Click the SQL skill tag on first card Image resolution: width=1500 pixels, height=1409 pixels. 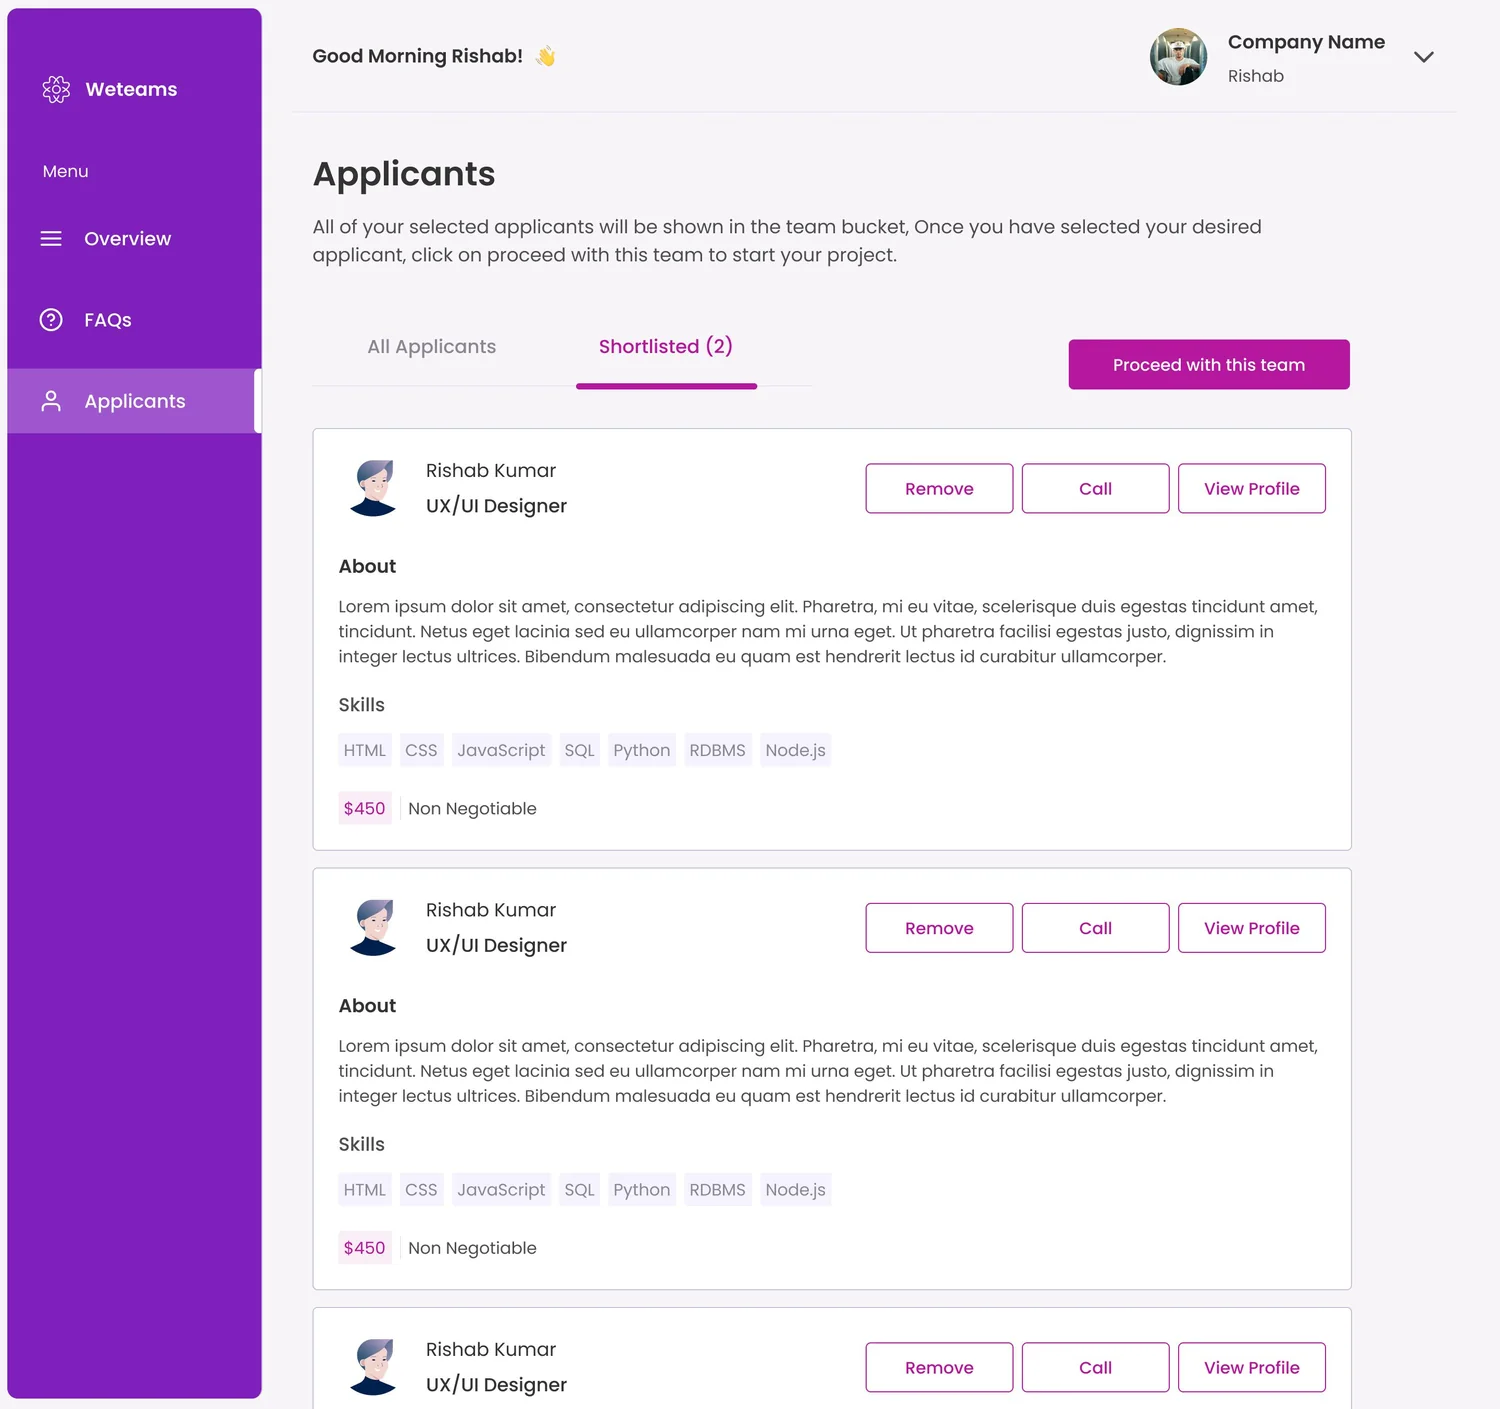(x=580, y=750)
